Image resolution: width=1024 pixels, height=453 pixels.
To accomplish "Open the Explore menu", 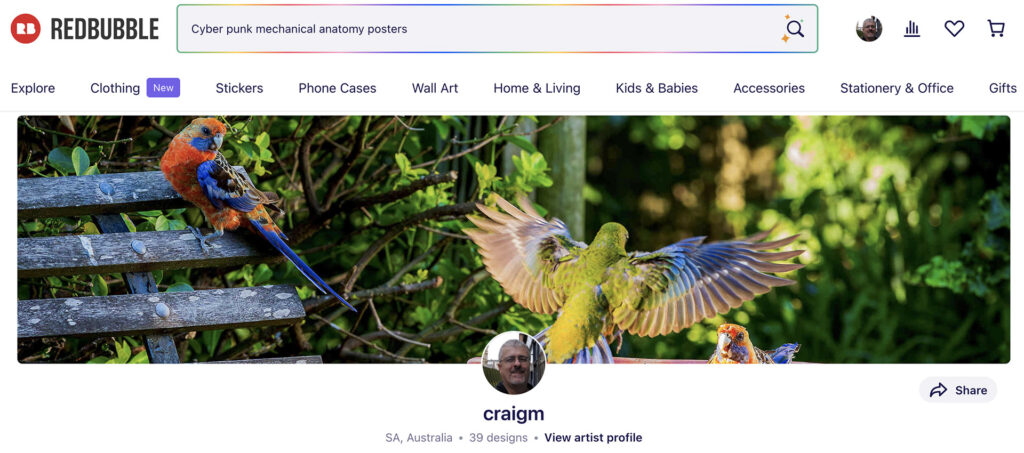I will tap(33, 88).
